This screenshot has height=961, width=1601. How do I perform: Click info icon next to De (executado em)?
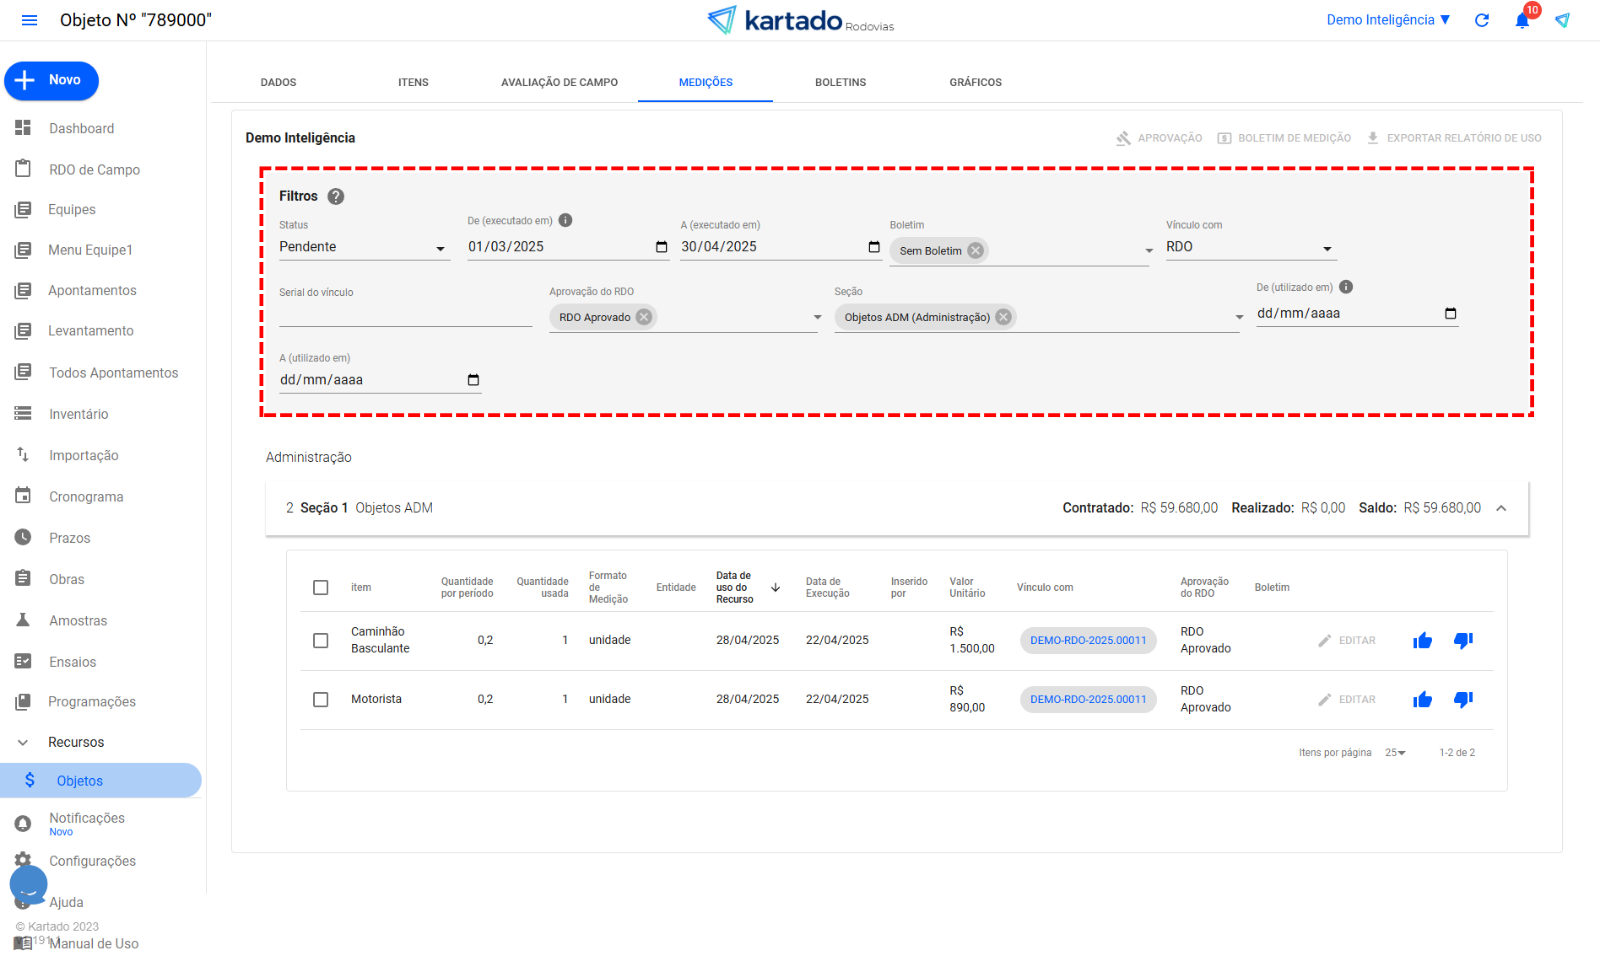click(x=565, y=221)
